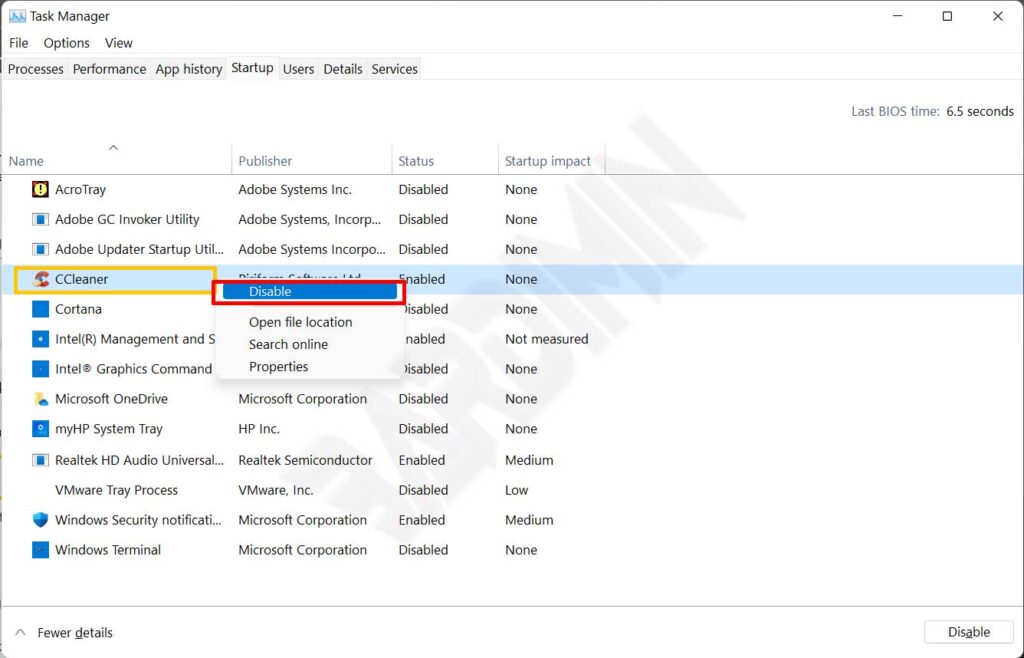Click the Low startup impact value
The height and width of the screenshot is (658, 1024).
click(517, 490)
